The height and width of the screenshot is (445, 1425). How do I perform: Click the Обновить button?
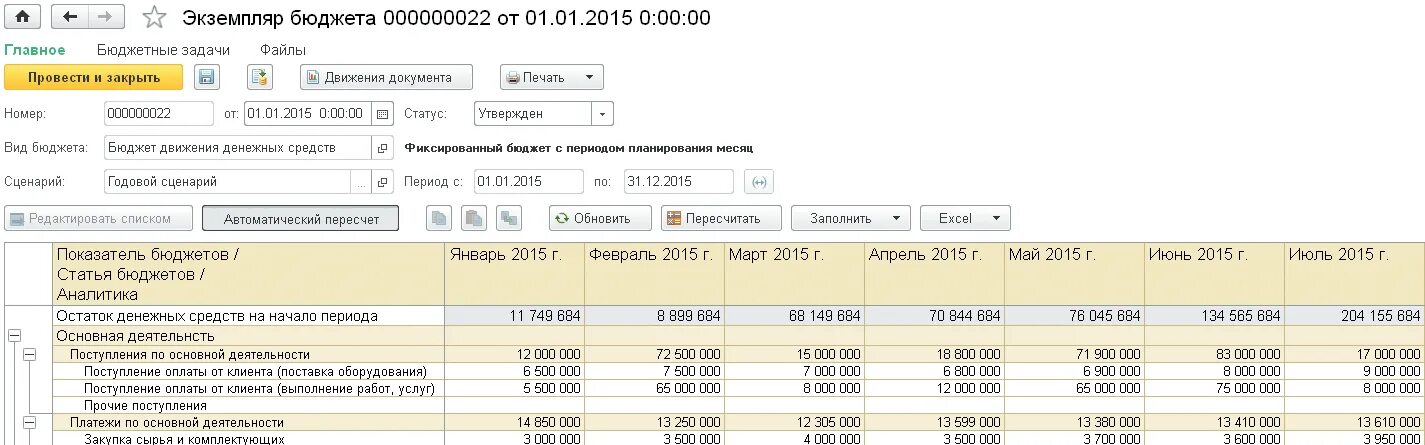point(600,218)
